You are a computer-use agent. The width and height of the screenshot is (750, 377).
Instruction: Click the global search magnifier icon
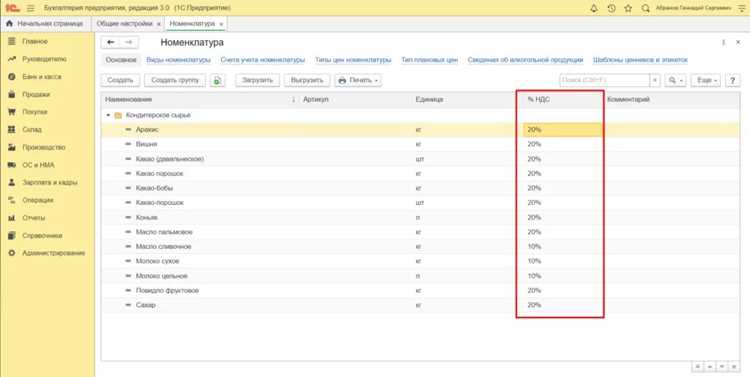[x=645, y=8]
